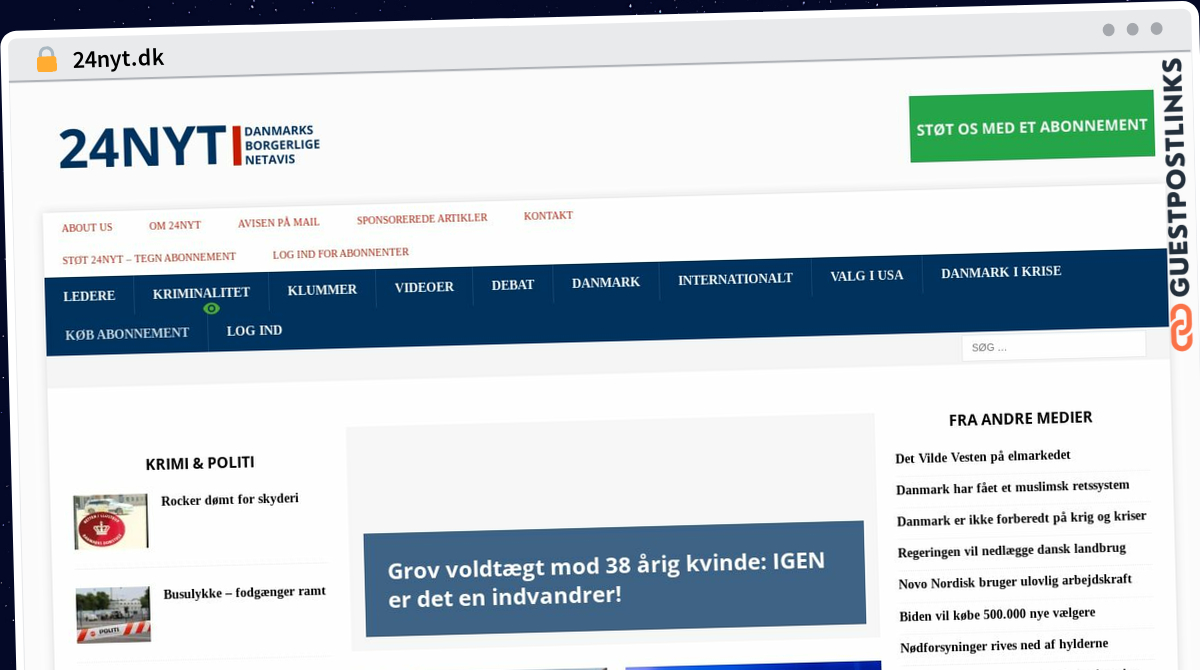Image resolution: width=1200 pixels, height=670 pixels.
Task: Select Støt 24NYT – tegn abonnement
Action: 149,258
